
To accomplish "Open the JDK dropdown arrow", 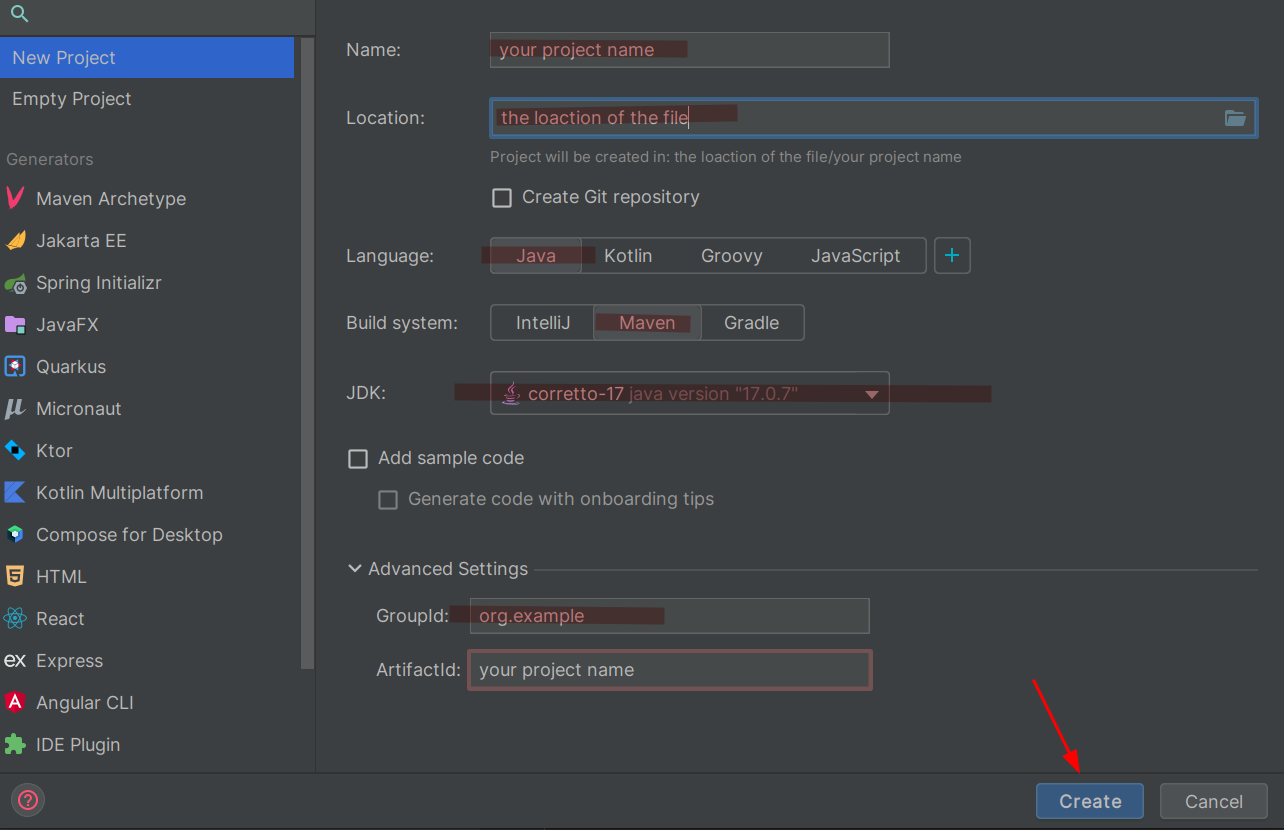I will tap(871, 394).
